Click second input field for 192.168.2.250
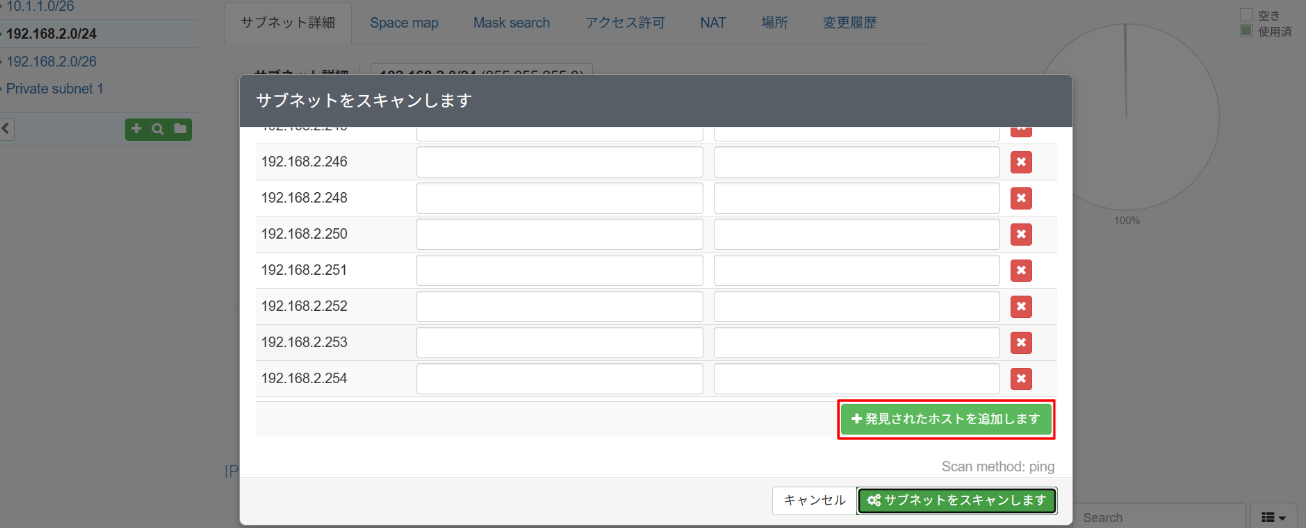Viewport: 1306px width, 528px height. (x=857, y=234)
